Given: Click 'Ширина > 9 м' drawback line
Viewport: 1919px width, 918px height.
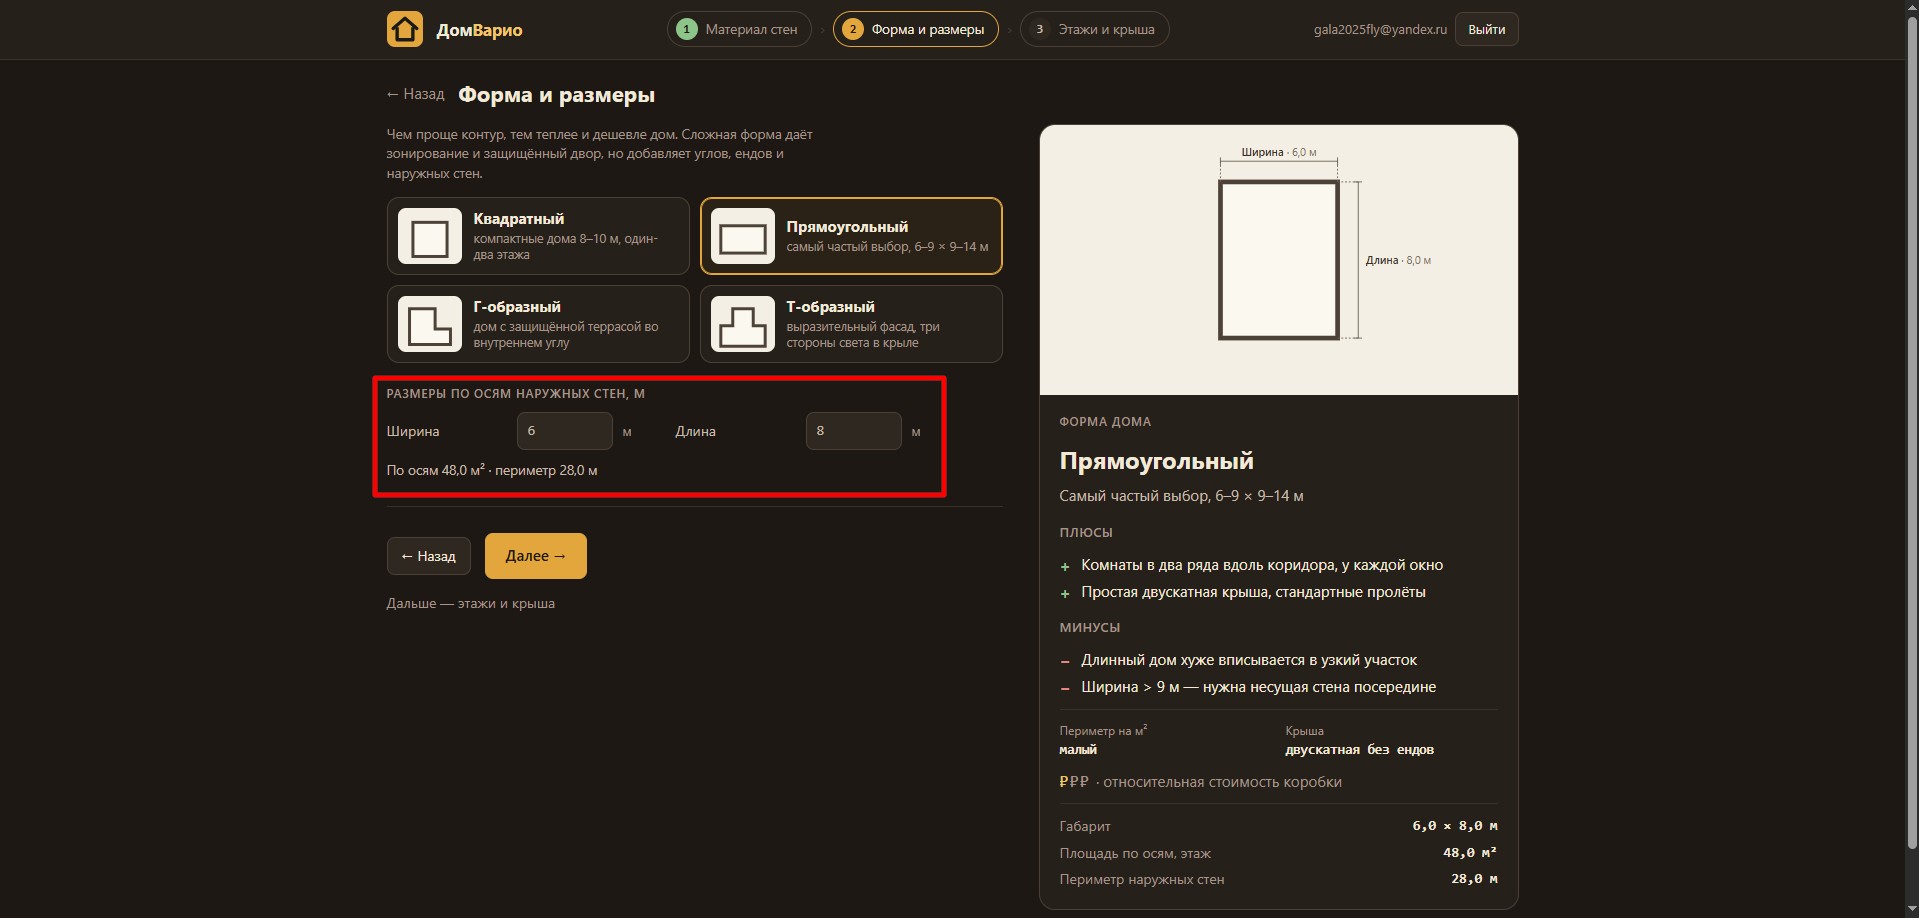Looking at the screenshot, I should click(1259, 687).
